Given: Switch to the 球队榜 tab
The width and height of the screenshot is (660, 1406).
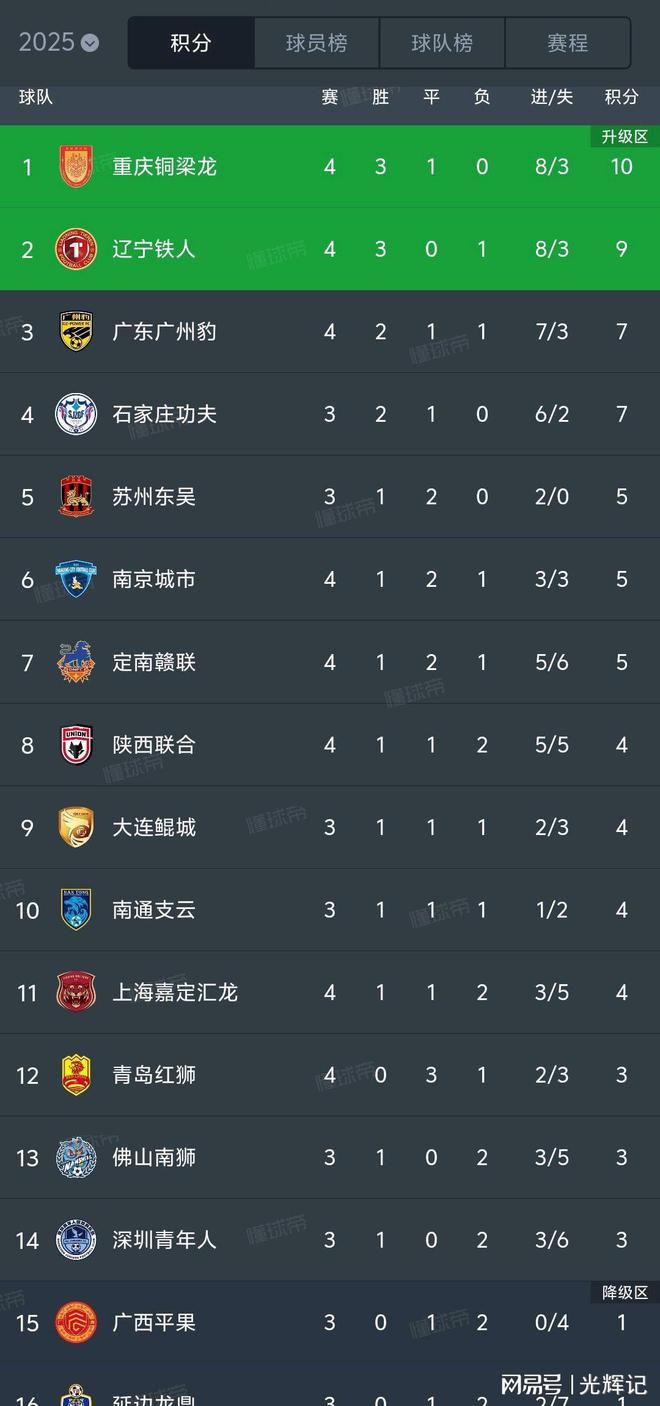Looking at the screenshot, I should 442,43.
